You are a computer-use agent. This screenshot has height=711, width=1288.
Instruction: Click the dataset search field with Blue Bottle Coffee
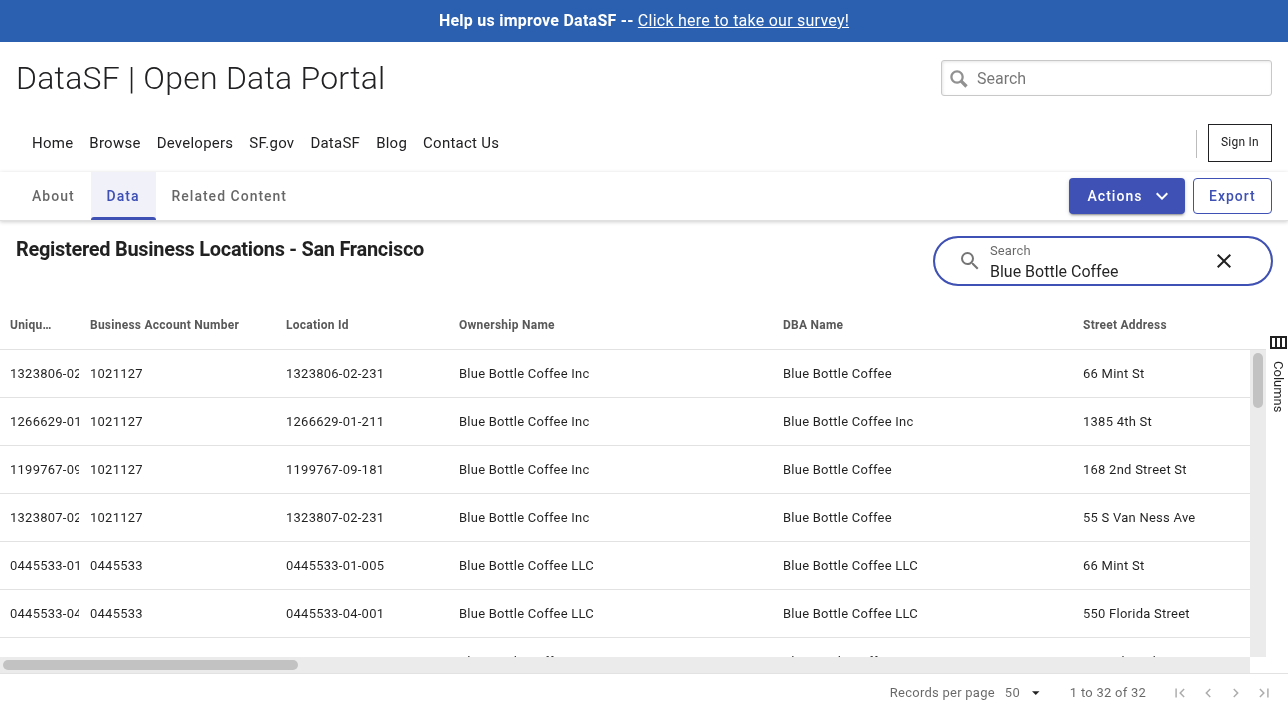click(x=1103, y=261)
